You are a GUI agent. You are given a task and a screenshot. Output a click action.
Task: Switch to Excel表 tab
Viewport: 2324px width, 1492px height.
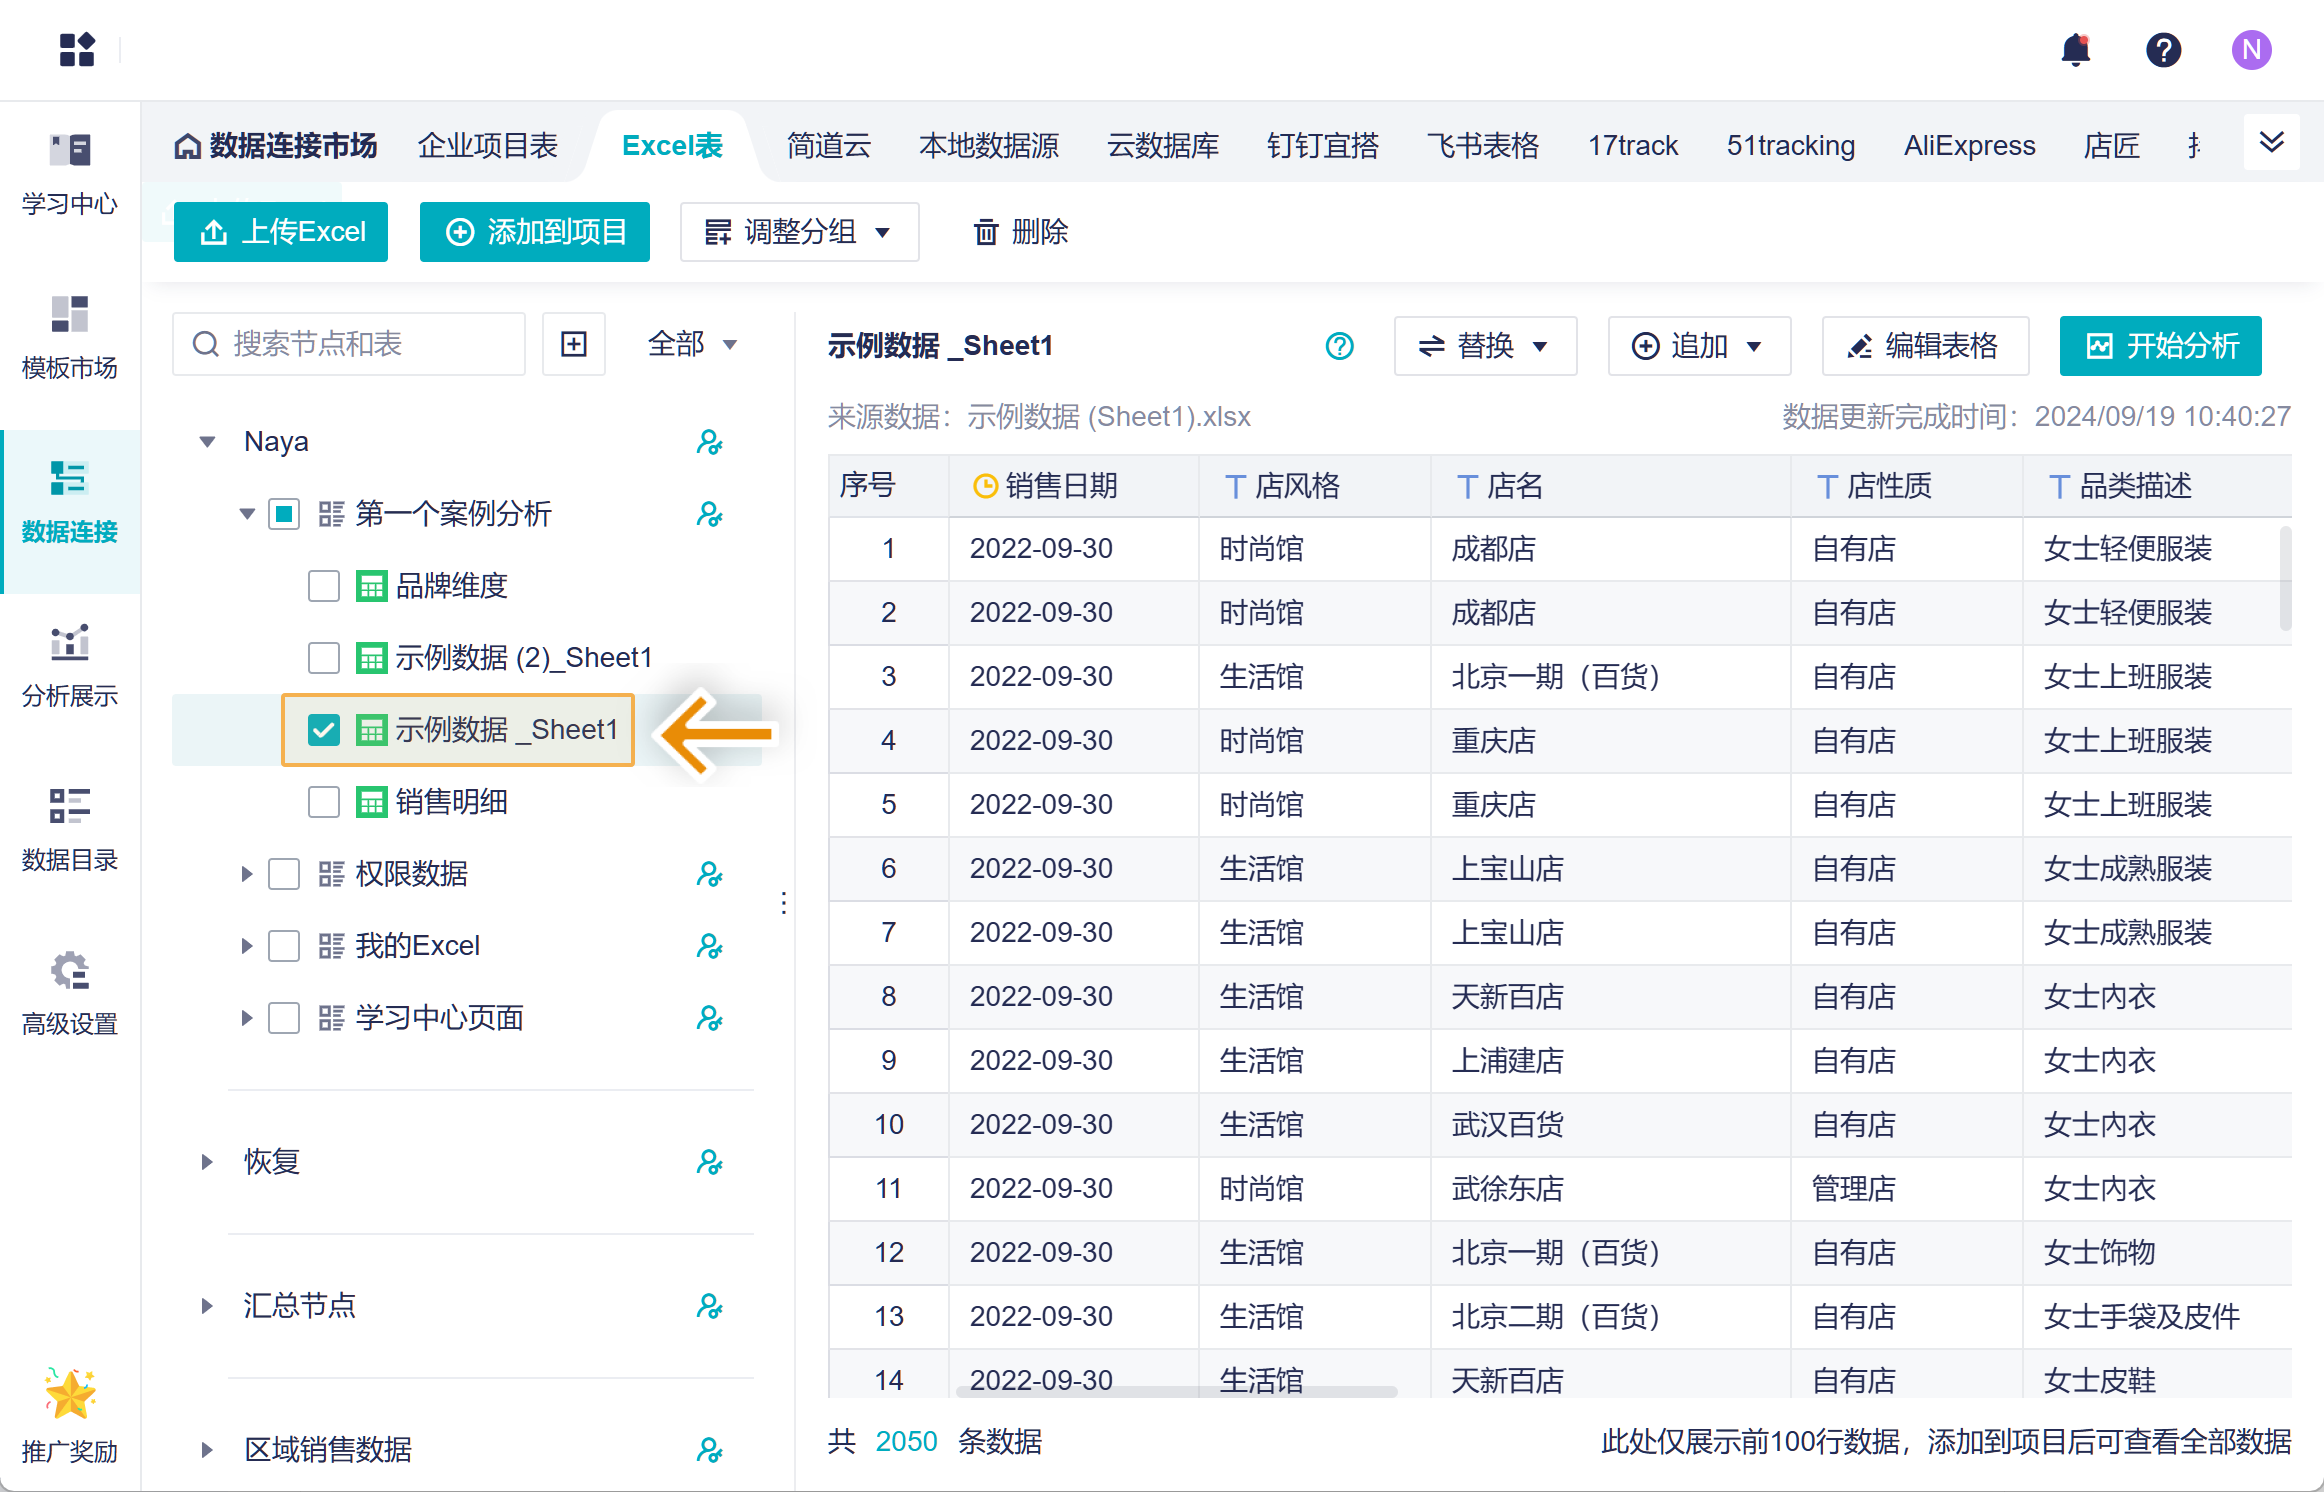(x=672, y=146)
